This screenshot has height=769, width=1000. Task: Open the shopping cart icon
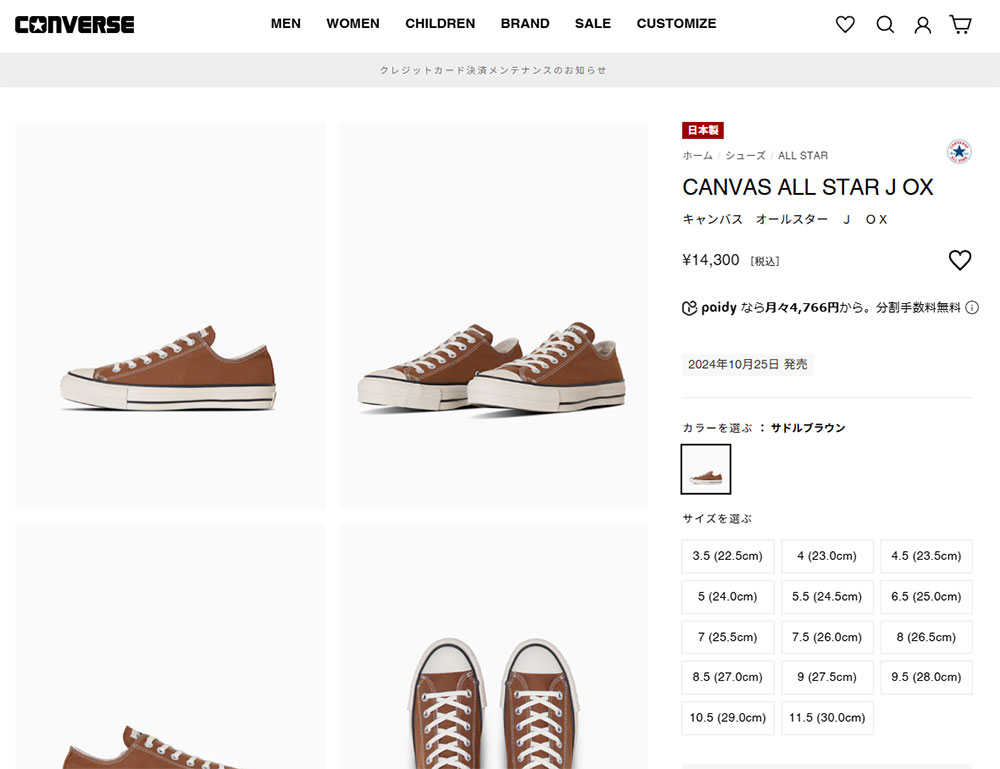click(960, 24)
